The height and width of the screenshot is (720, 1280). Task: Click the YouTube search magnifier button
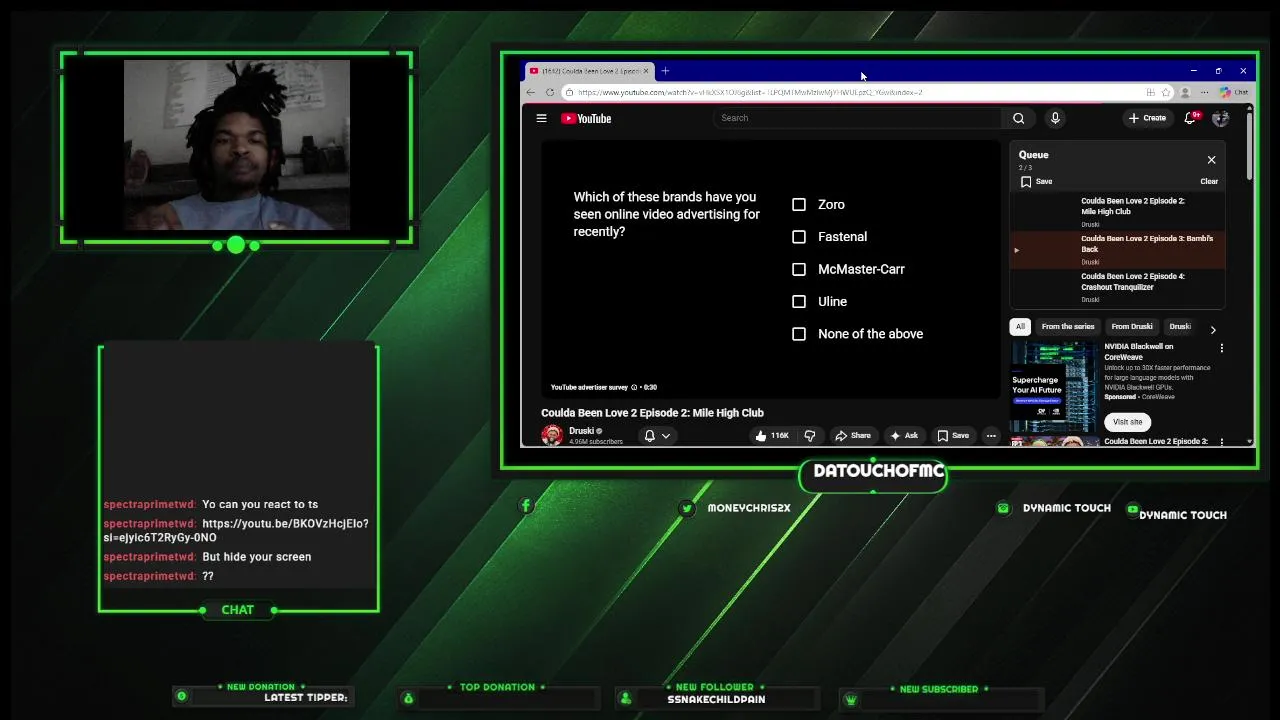click(1018, 118)
